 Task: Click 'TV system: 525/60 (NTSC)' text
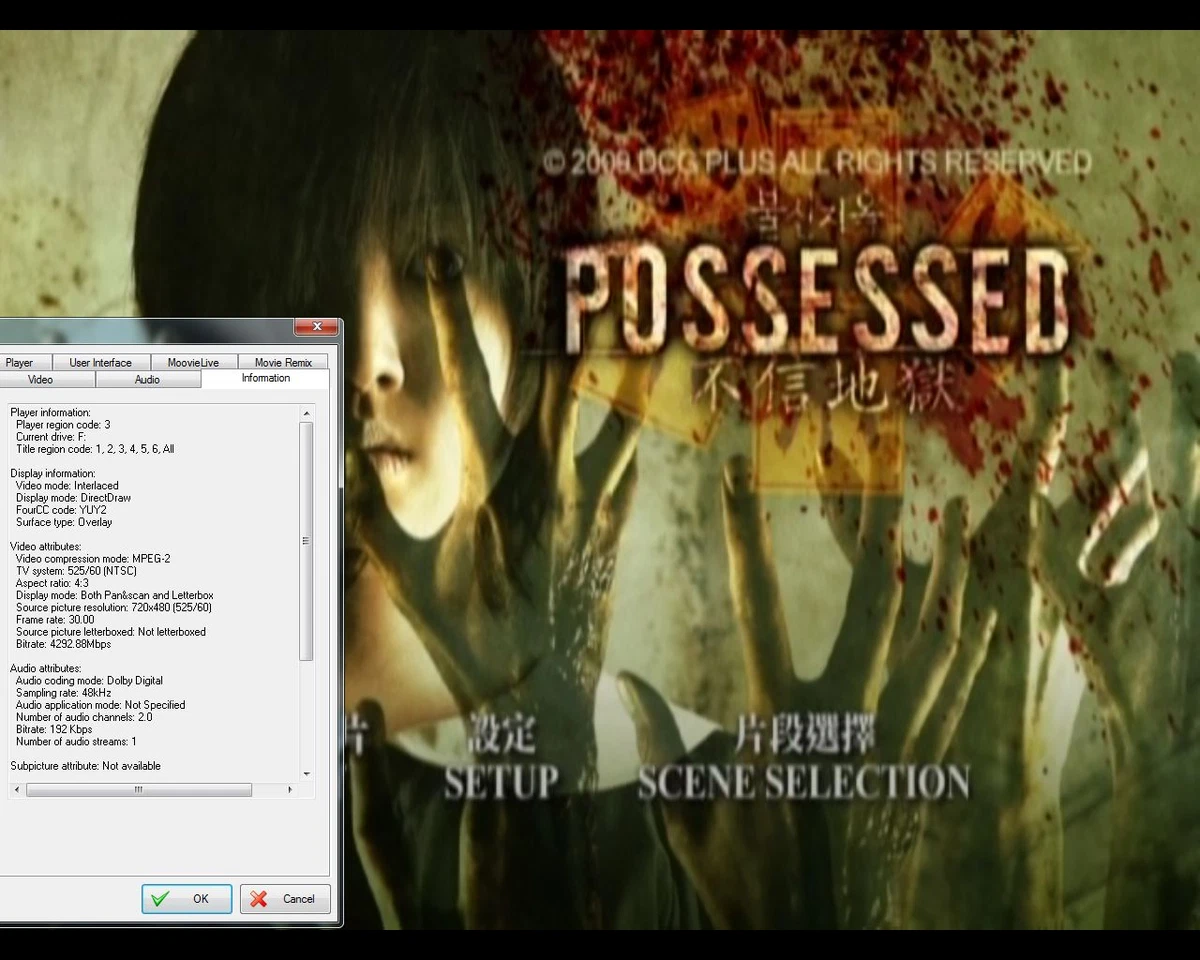click(x=74, y=571)
